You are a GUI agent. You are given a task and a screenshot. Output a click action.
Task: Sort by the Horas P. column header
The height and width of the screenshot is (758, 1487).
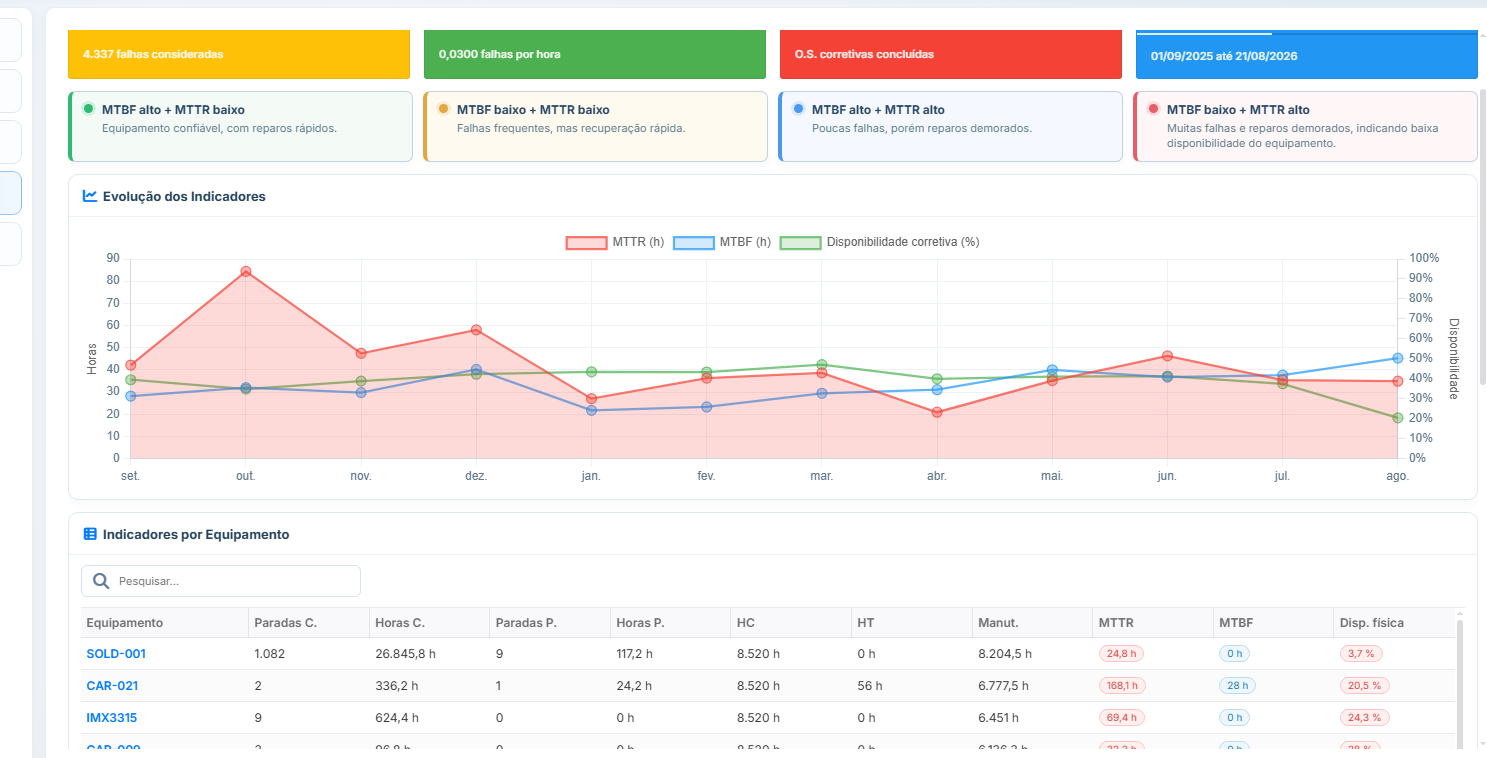pyautogui.click(x=670, y=623)
